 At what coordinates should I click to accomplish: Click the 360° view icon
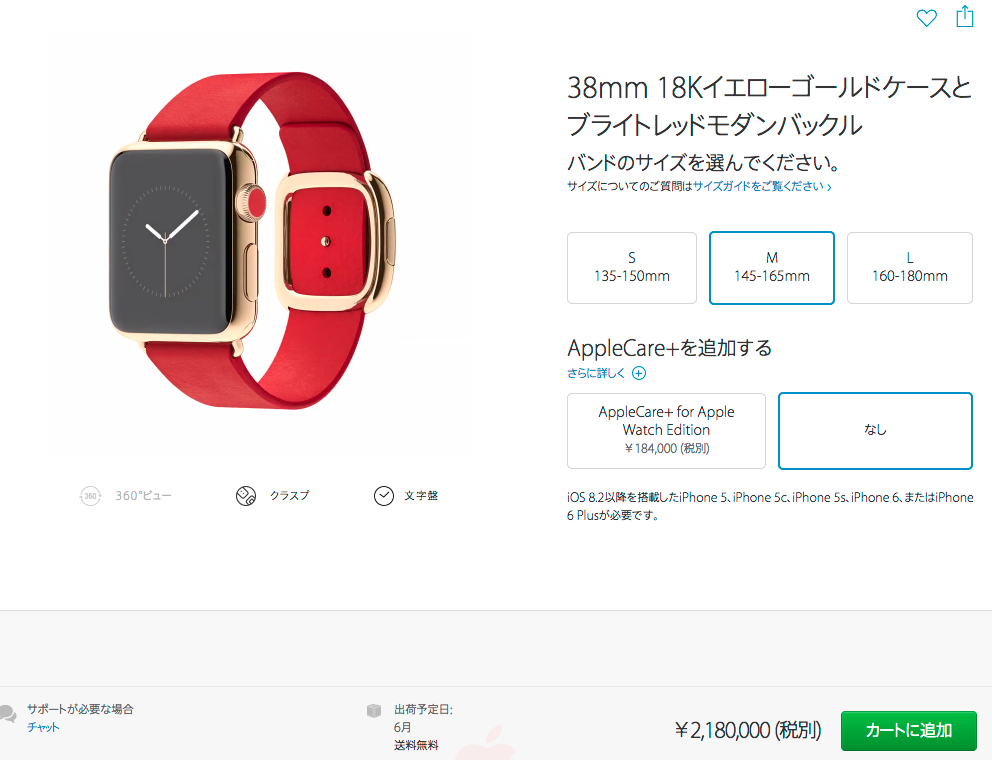tap(90, 496)
